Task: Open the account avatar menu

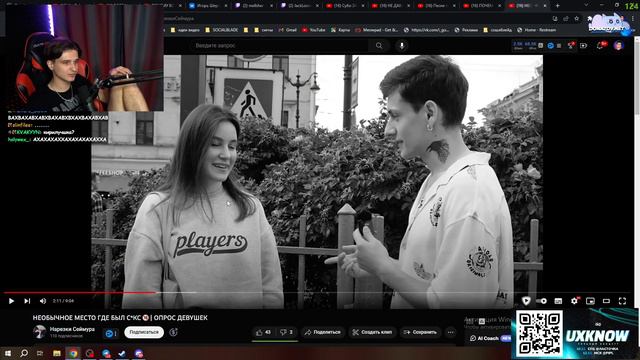Action: (619, 45)
